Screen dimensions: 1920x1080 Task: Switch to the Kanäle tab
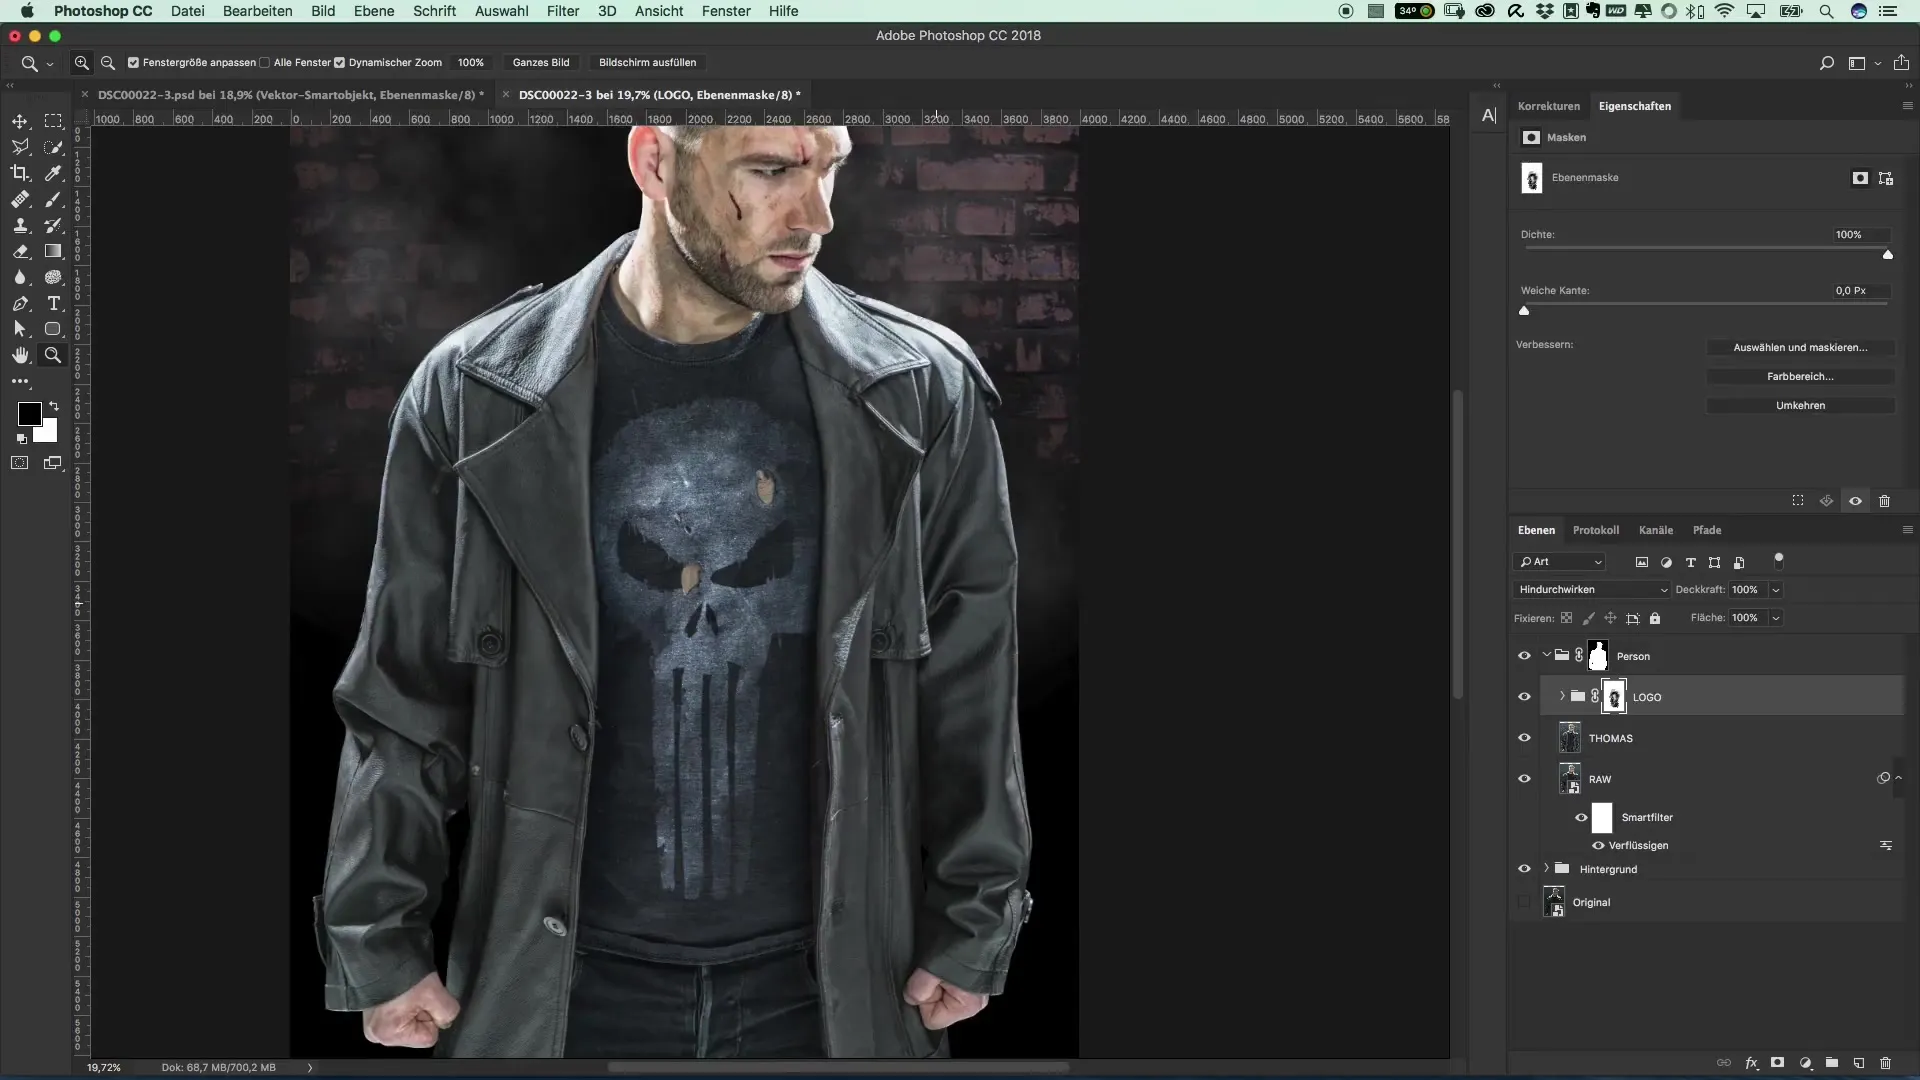pos(1655,530)
